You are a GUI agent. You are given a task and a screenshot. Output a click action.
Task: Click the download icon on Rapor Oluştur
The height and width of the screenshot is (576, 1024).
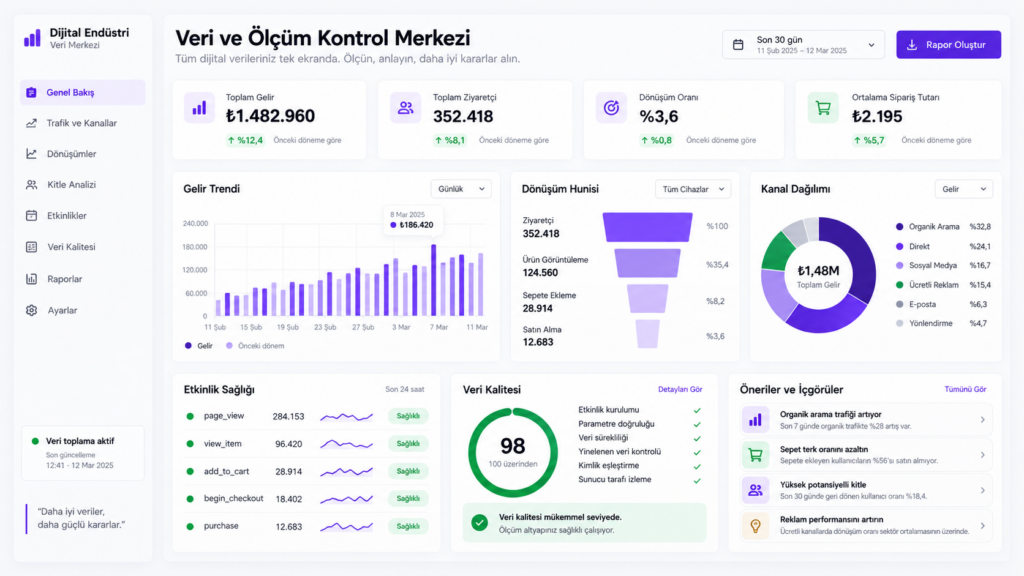click(912, 45)
